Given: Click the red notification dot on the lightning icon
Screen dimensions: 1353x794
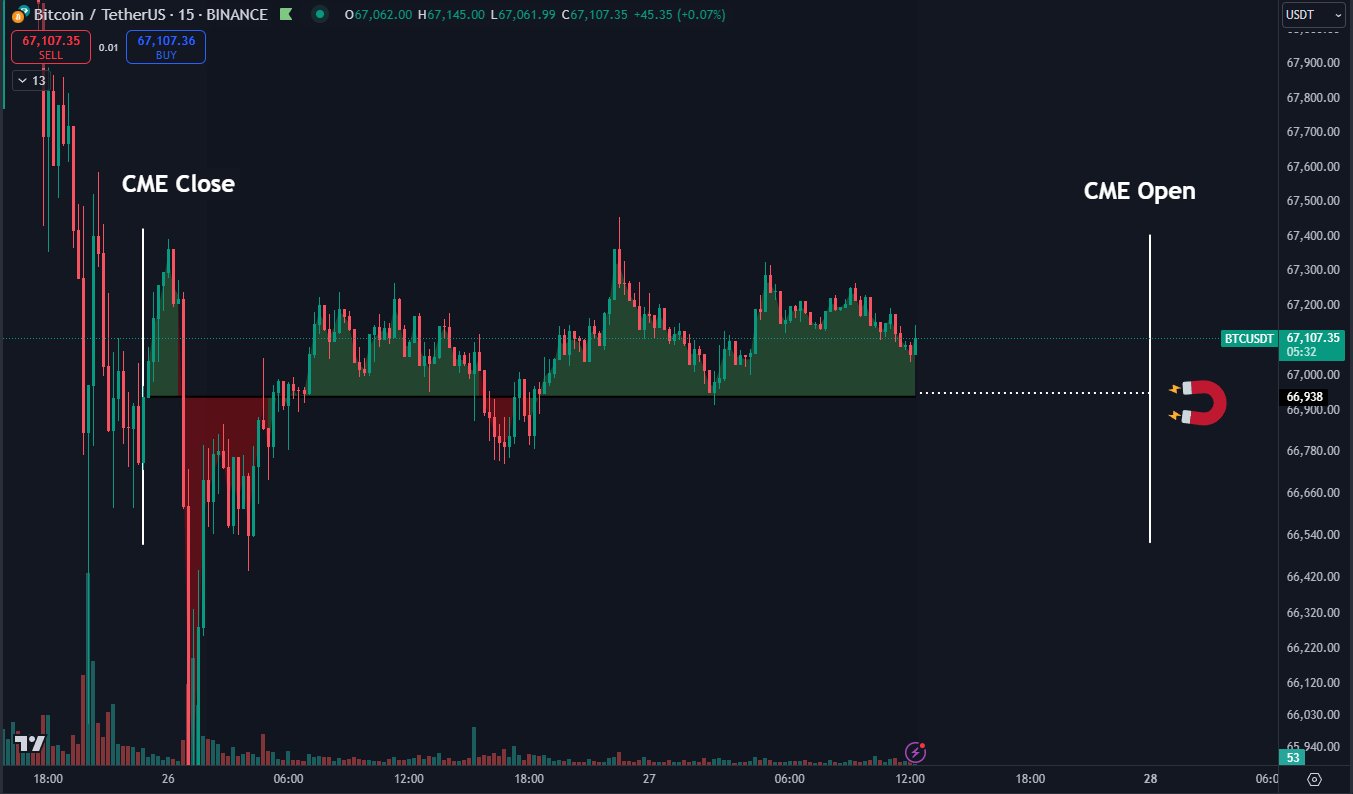Looking at the screenshot, I should click(x=923, y=745).
